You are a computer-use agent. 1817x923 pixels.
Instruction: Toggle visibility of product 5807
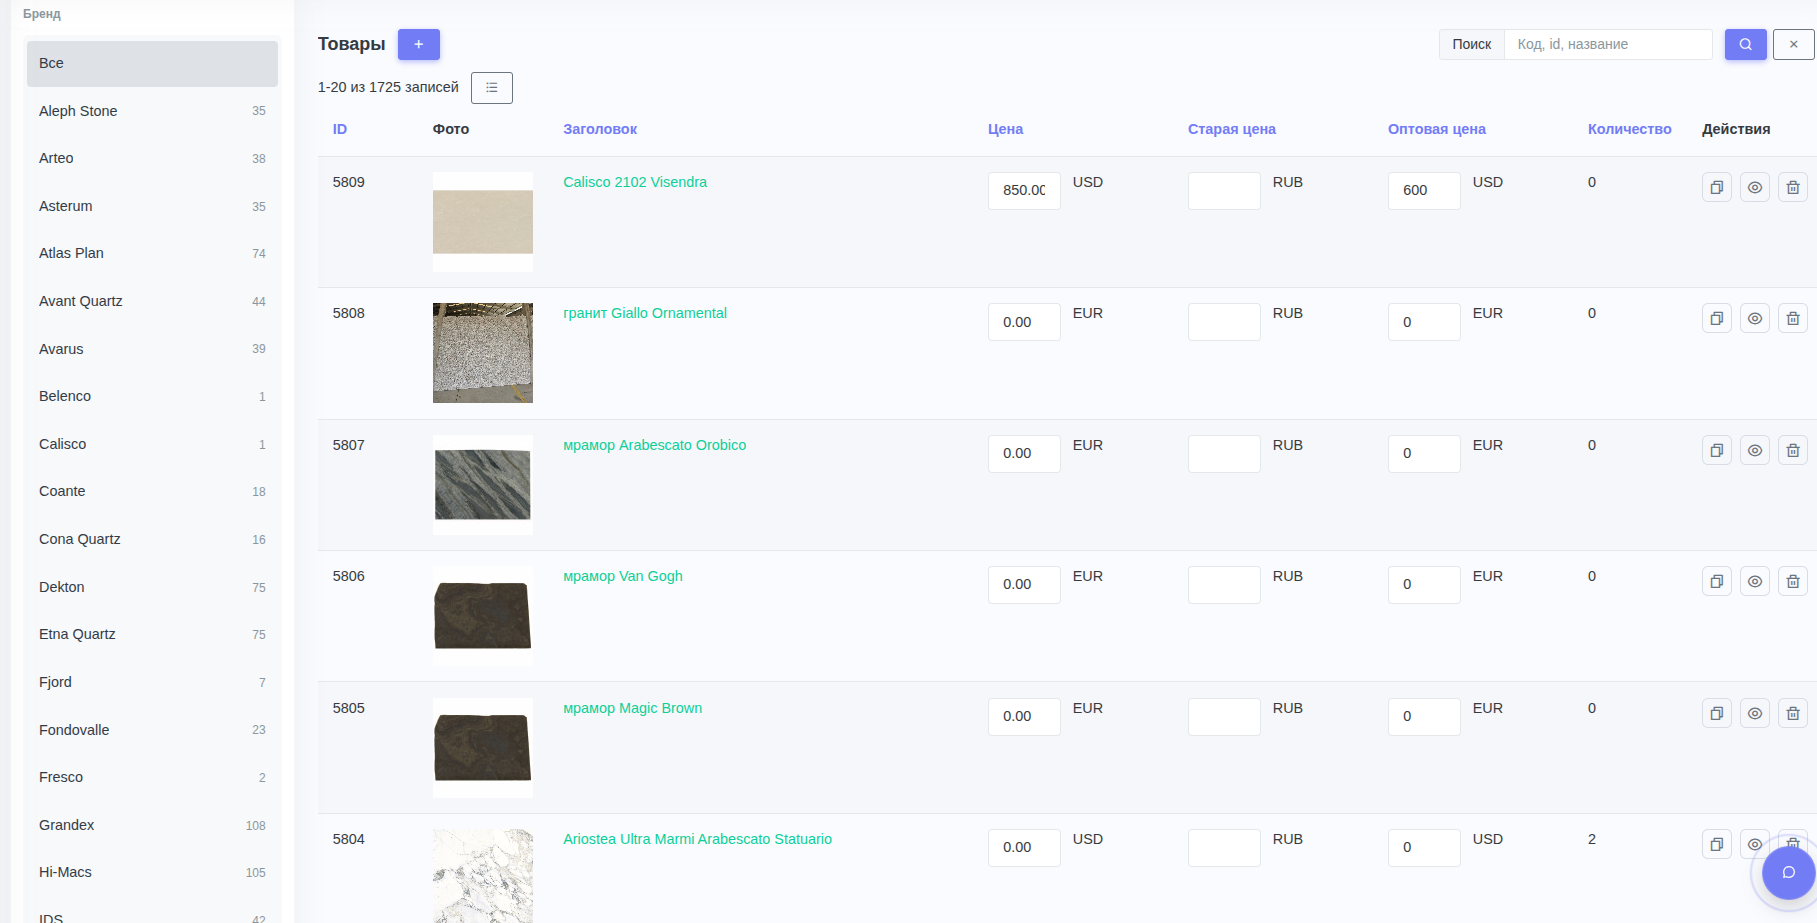tap(1754, 450)
